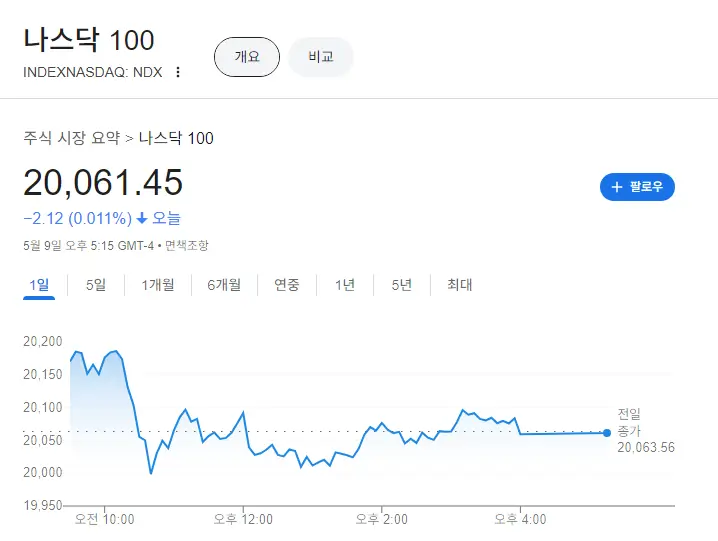This screenshot has width=718, height=541.
Task: Click the chart's closing price endpoint dot
Action: pyautogui.click(x=607, y=432)
